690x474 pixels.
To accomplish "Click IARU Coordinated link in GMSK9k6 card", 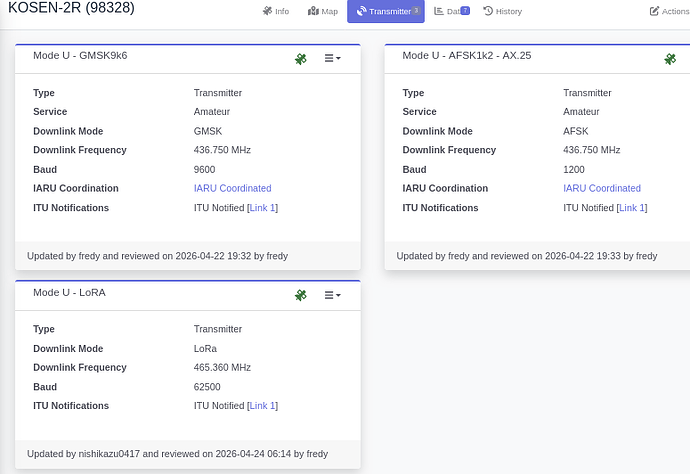I will 232,188.
